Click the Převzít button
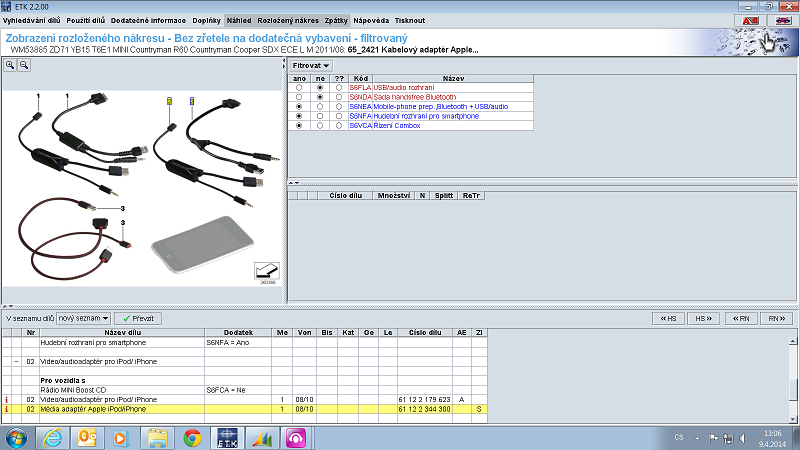The height and width of the screenshot is (450, 800). (x=137, y=318)
